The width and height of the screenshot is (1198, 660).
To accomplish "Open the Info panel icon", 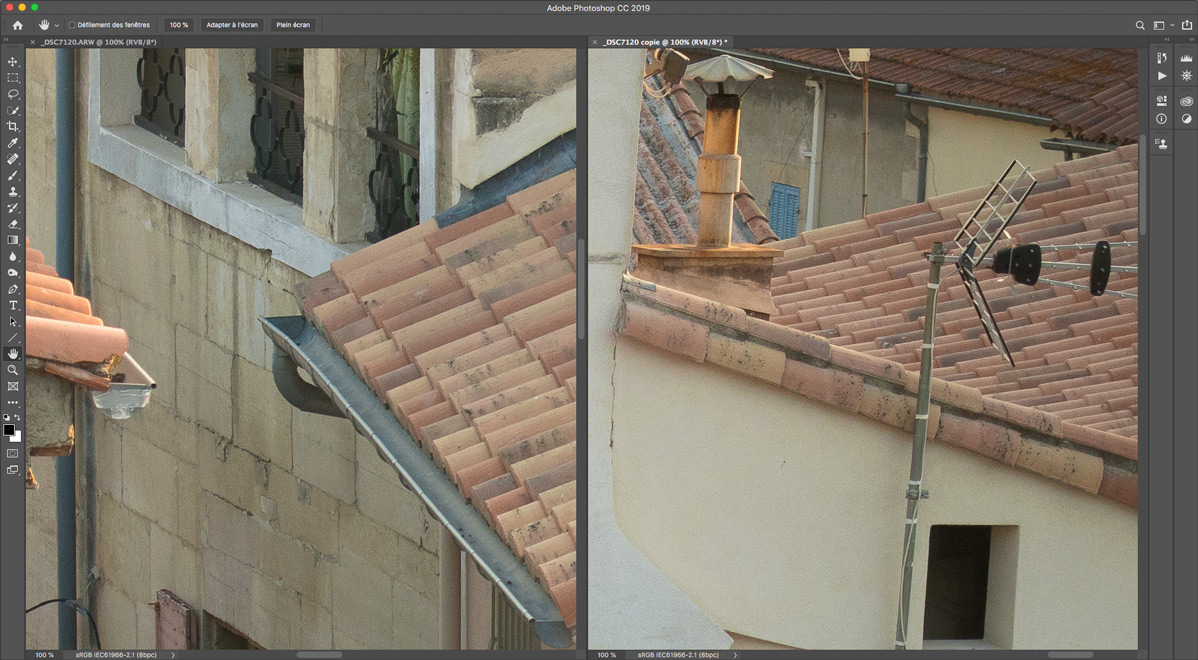I will point(1161,119).
